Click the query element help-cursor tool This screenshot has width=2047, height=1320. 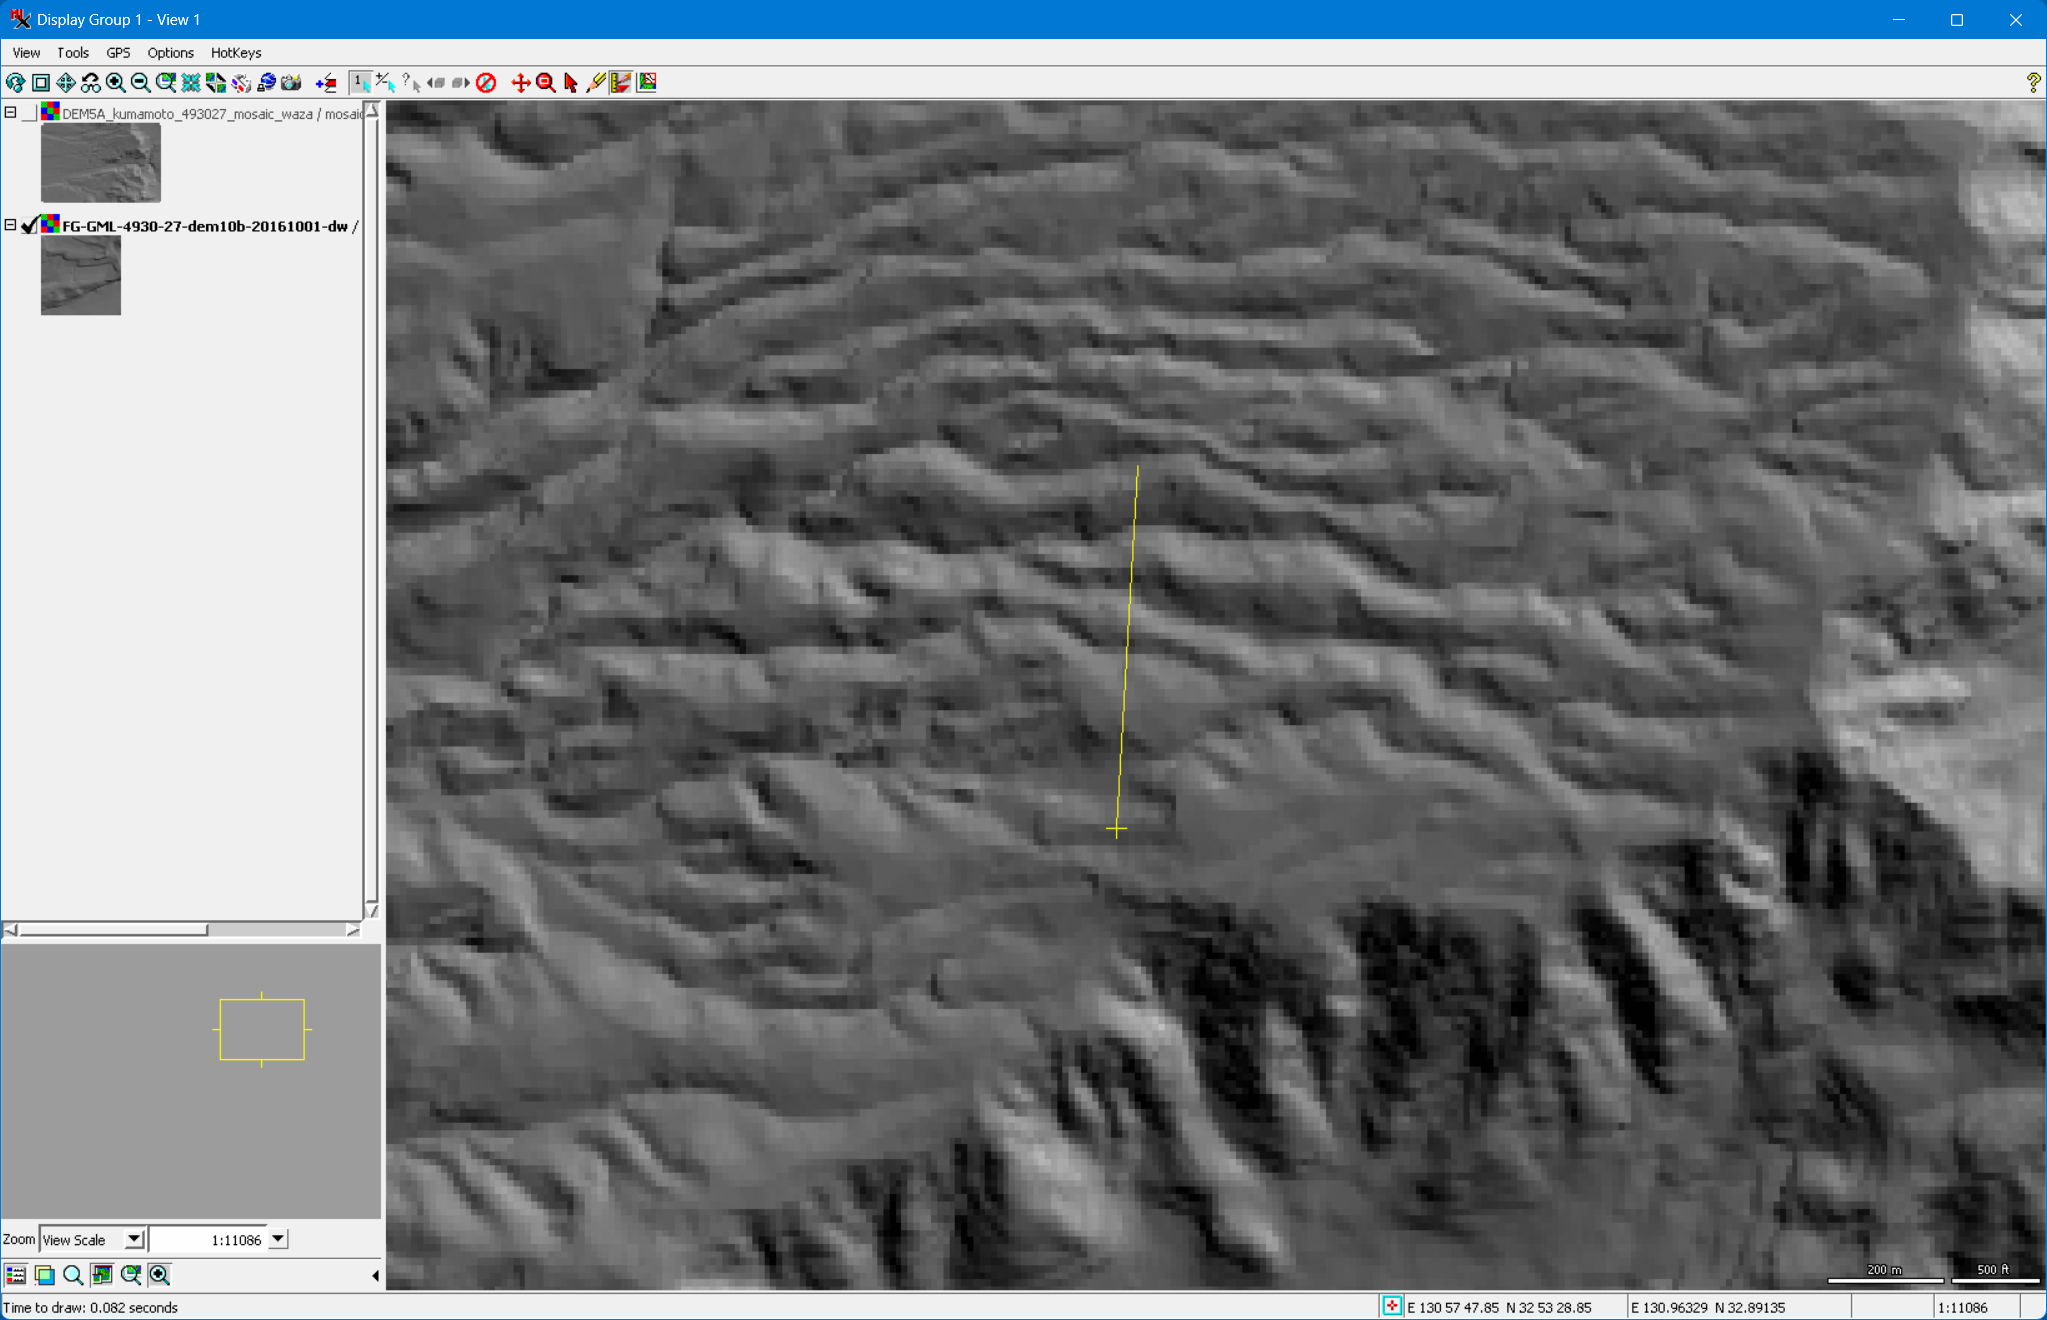pyautogui.click(x=410, y=83)
